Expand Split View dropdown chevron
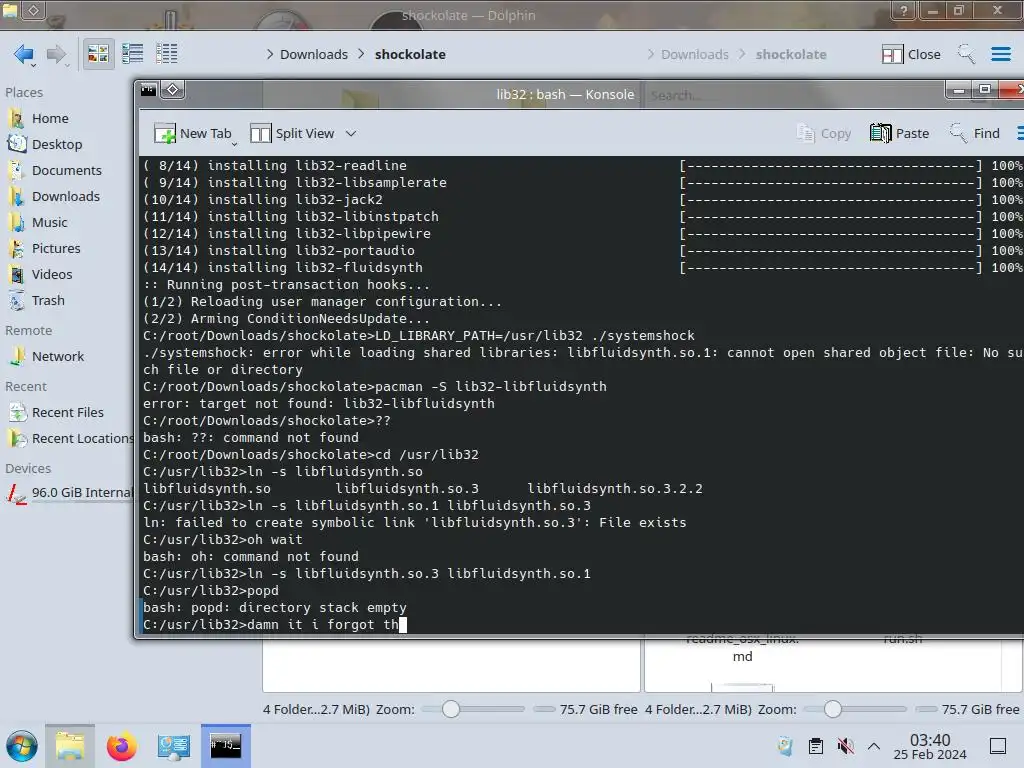This screenshot has height=768, width=1024. point(351,133)
